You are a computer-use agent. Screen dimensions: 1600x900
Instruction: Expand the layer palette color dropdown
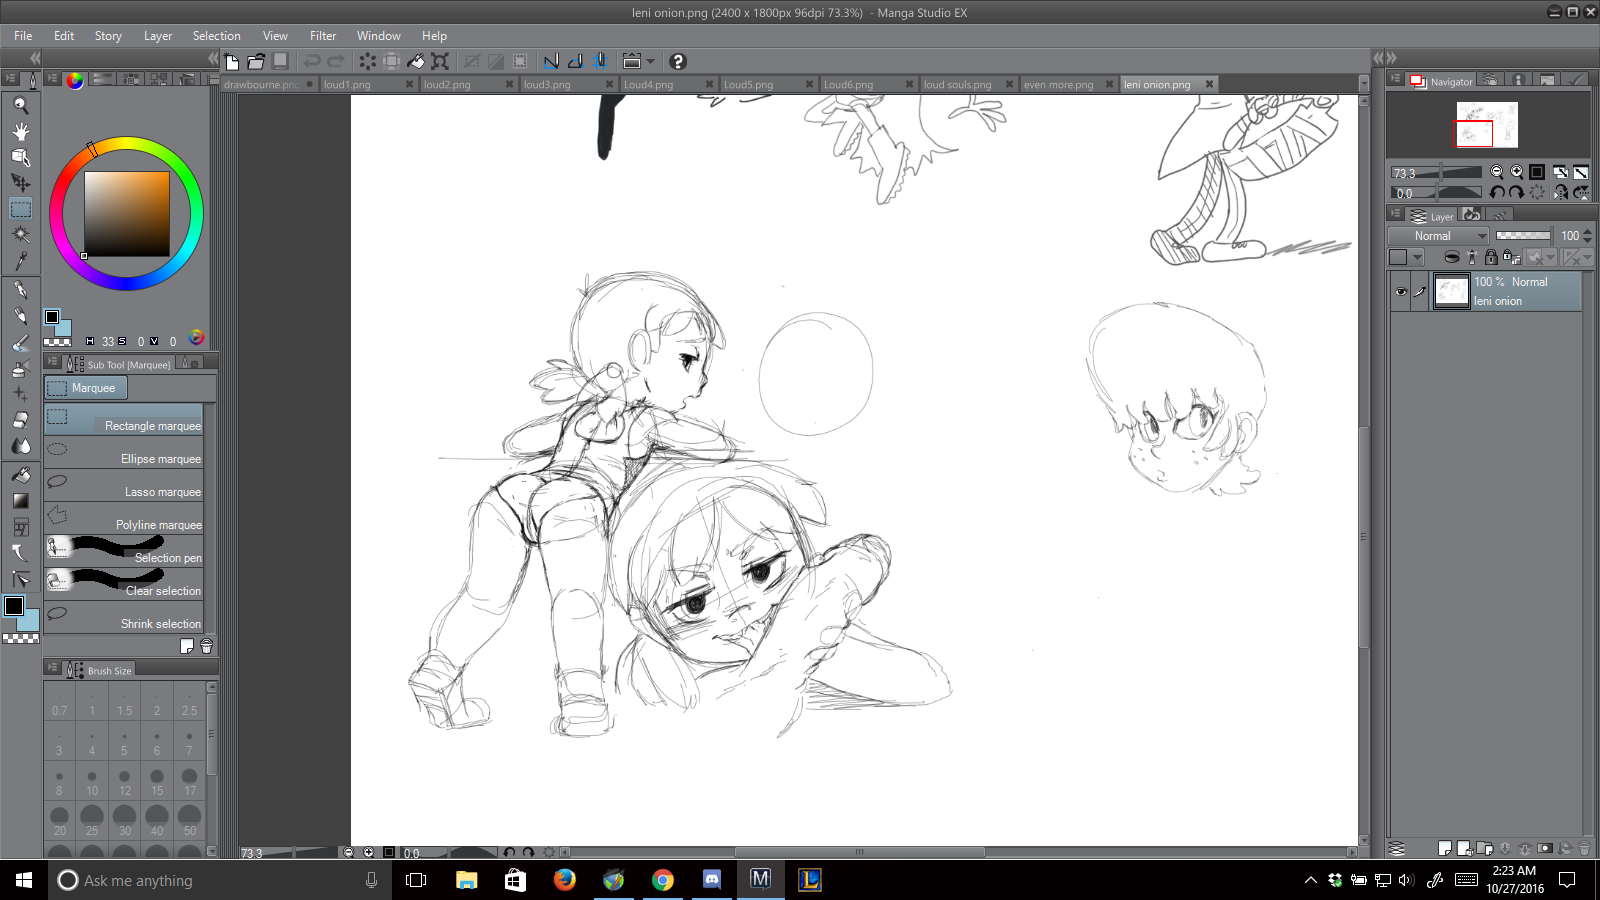pyautogui.click(x=1417, y=257)
